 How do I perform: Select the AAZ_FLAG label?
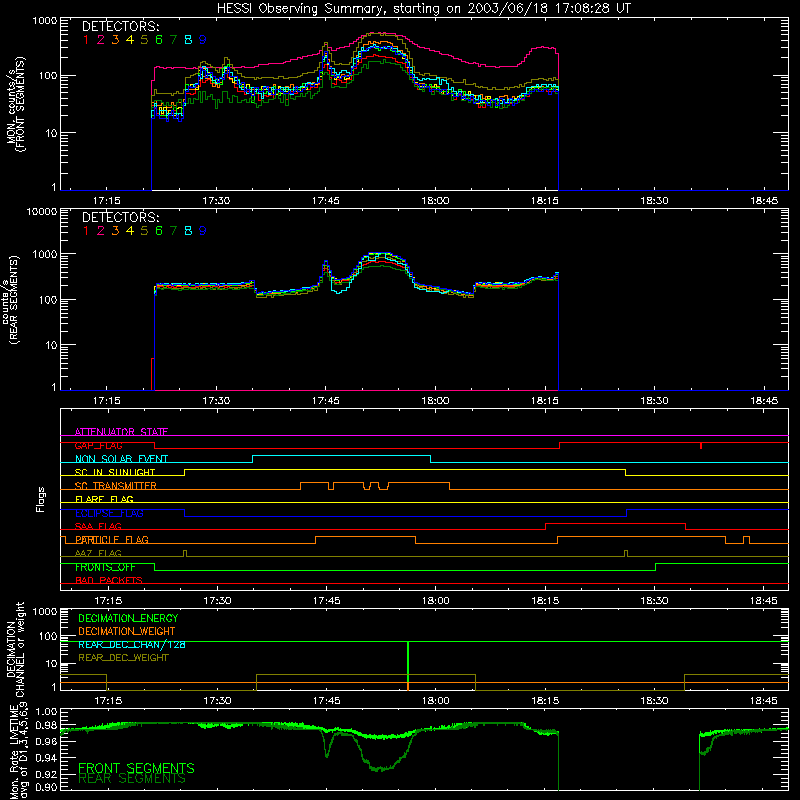(x=98, y=553)
